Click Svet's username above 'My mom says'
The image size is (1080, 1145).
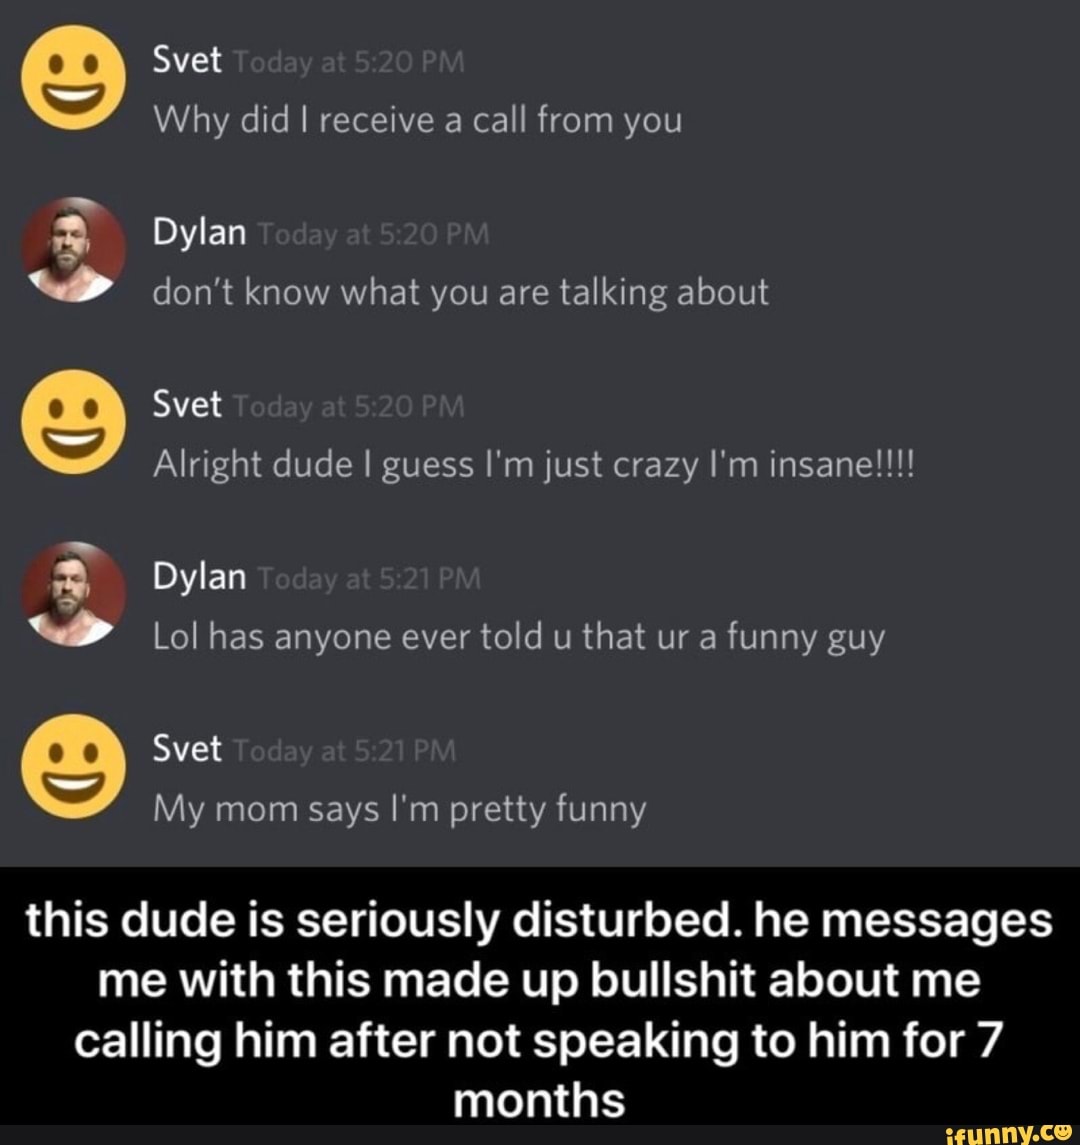point(187,749)
